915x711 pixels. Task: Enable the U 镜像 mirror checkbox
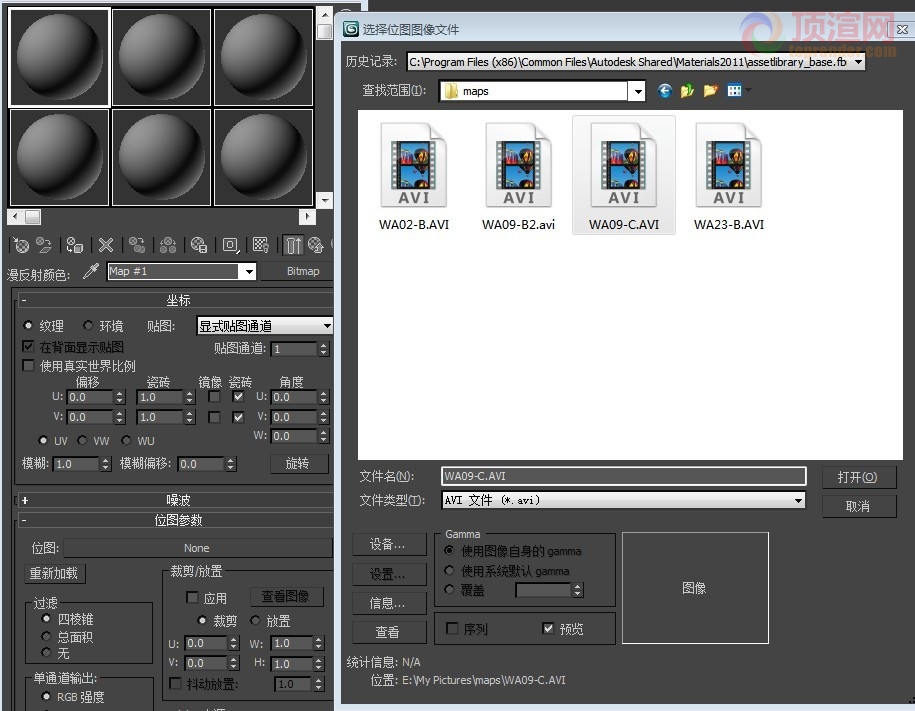click(x=214, y=397)
